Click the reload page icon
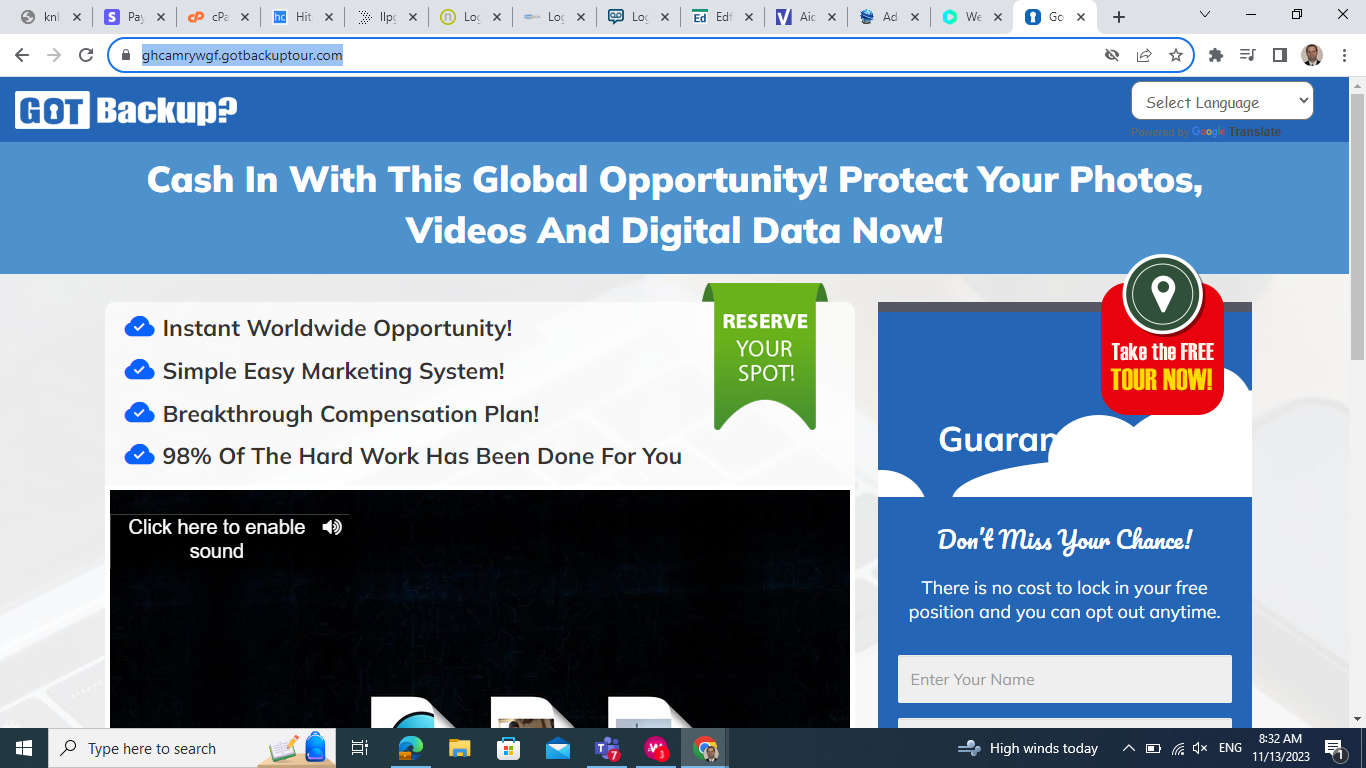 click(x=85, y=55)
